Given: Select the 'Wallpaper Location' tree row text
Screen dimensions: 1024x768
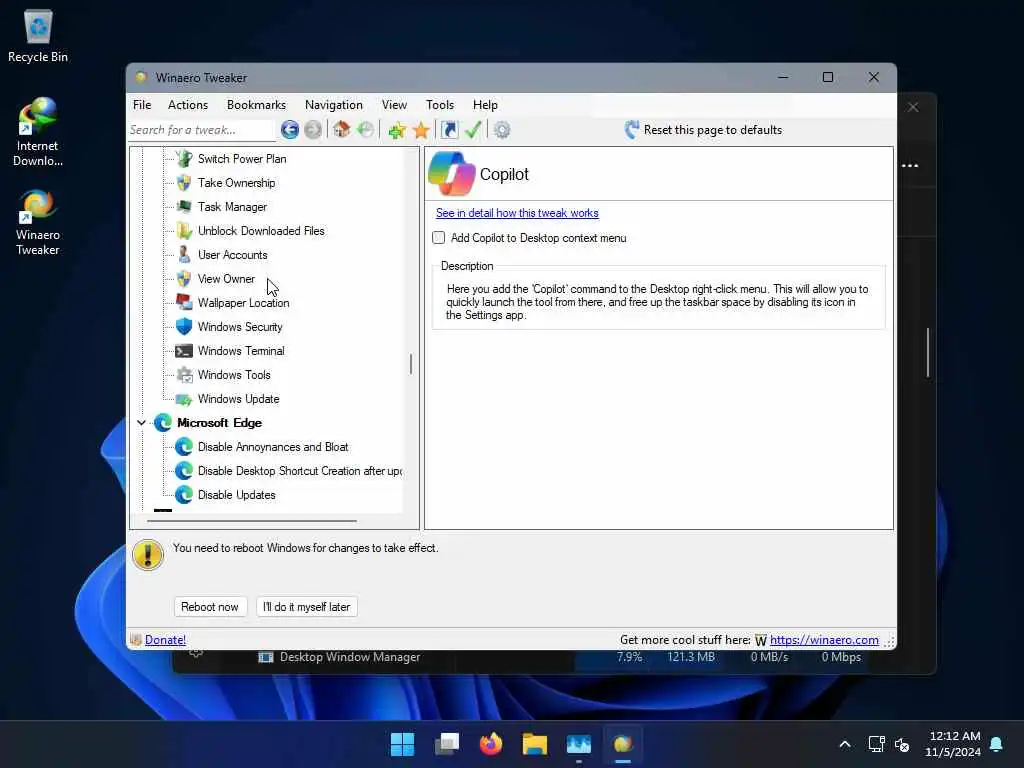Looking at the screenshot, I should [x=244, y=303].
